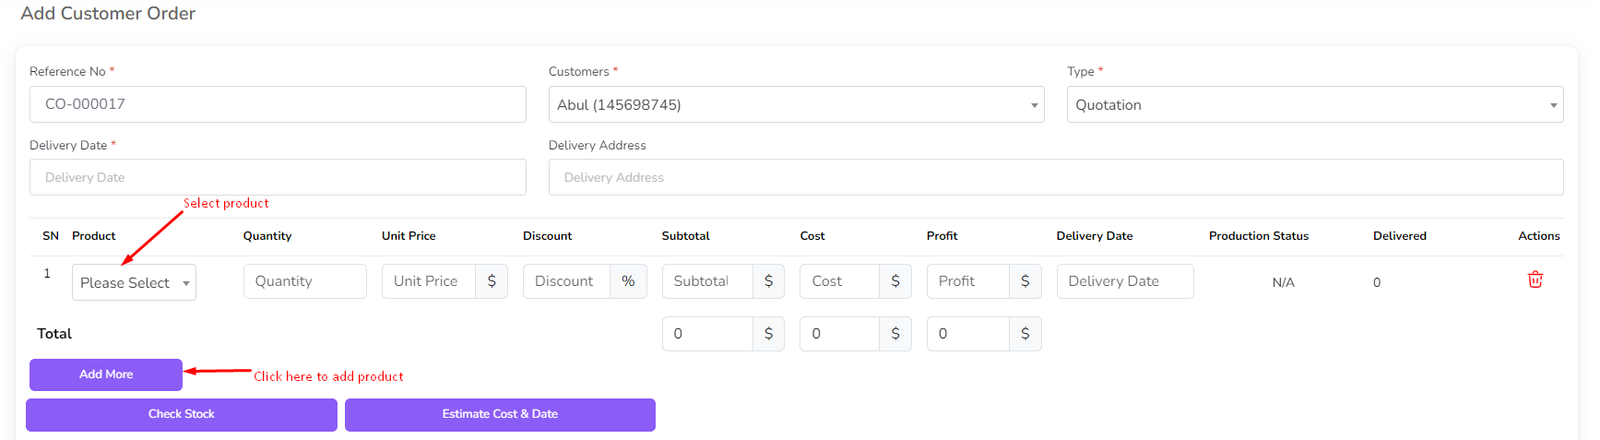Image resolution: width=1600 pixels, height=440 pixels.
Task: Click the Total subtotal field showing 0
Action: 707,334
